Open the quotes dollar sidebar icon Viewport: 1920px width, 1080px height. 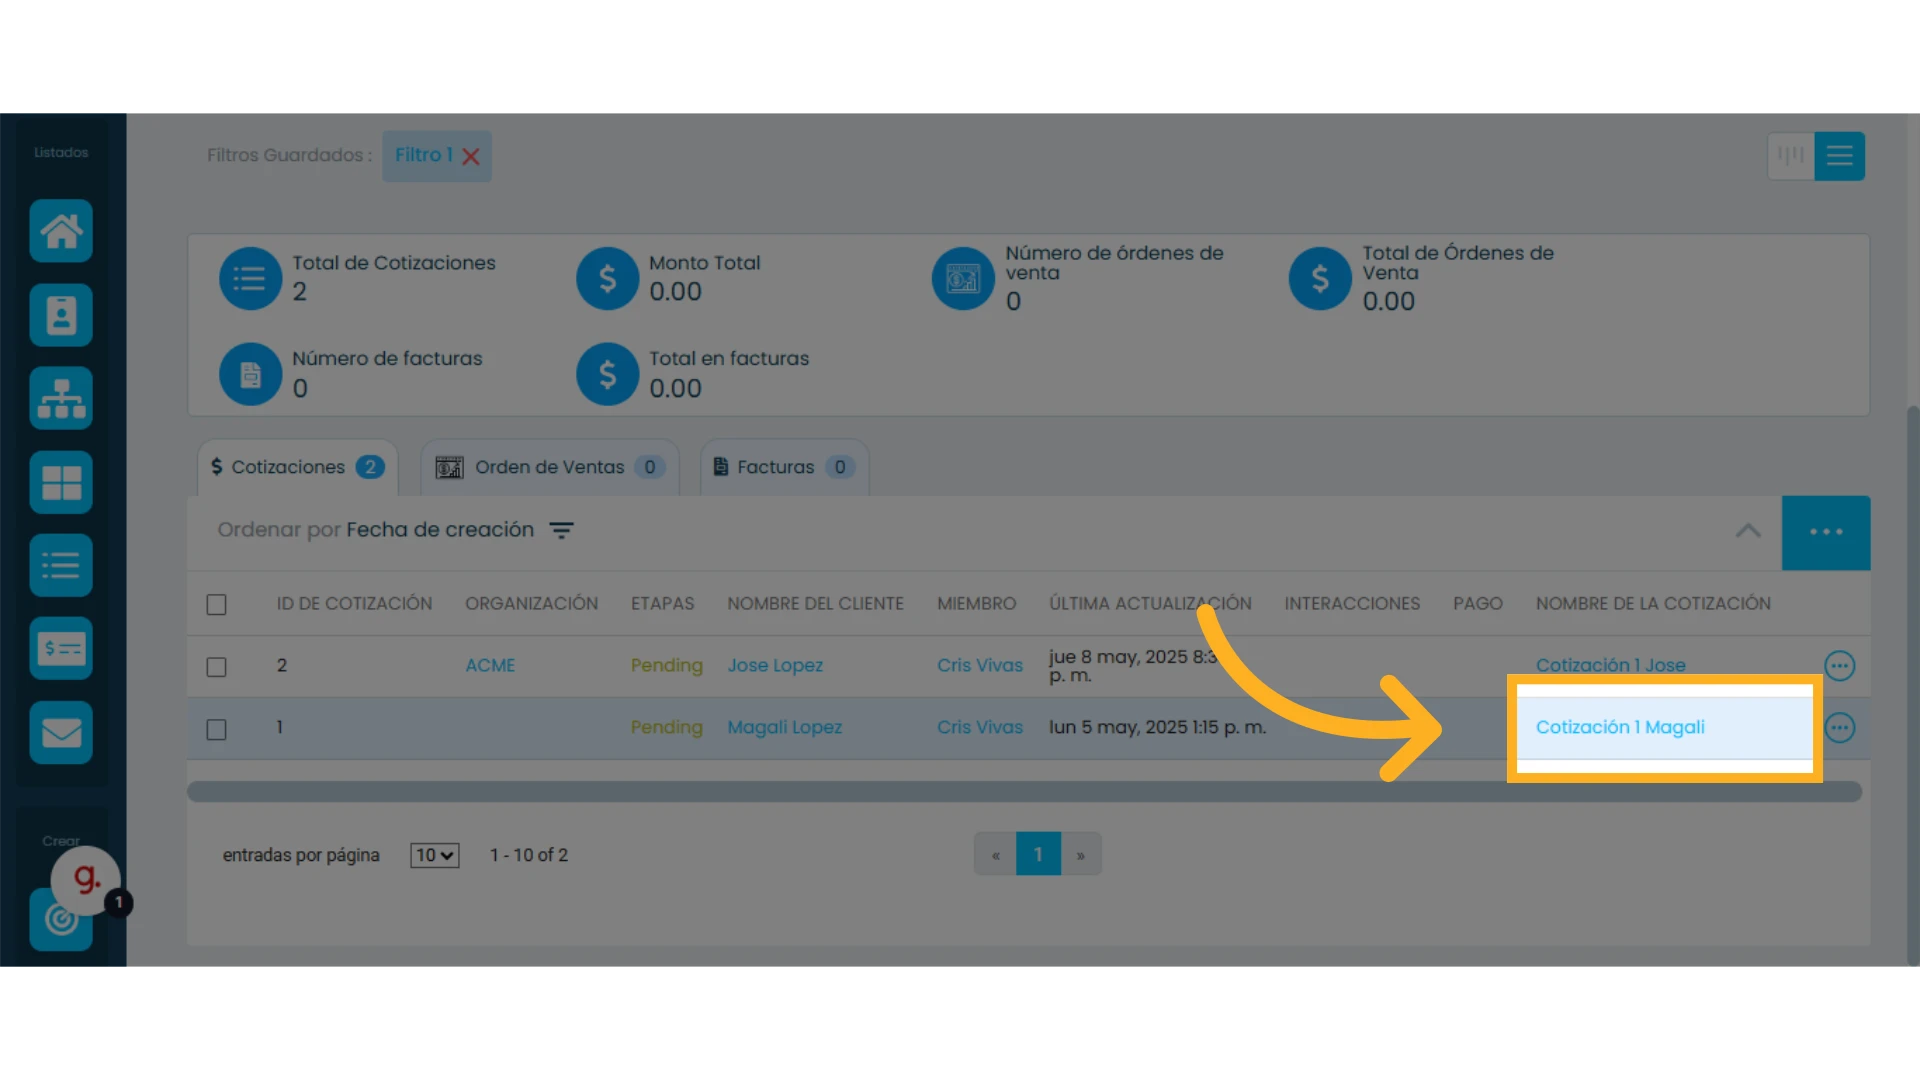coord(61,649)
